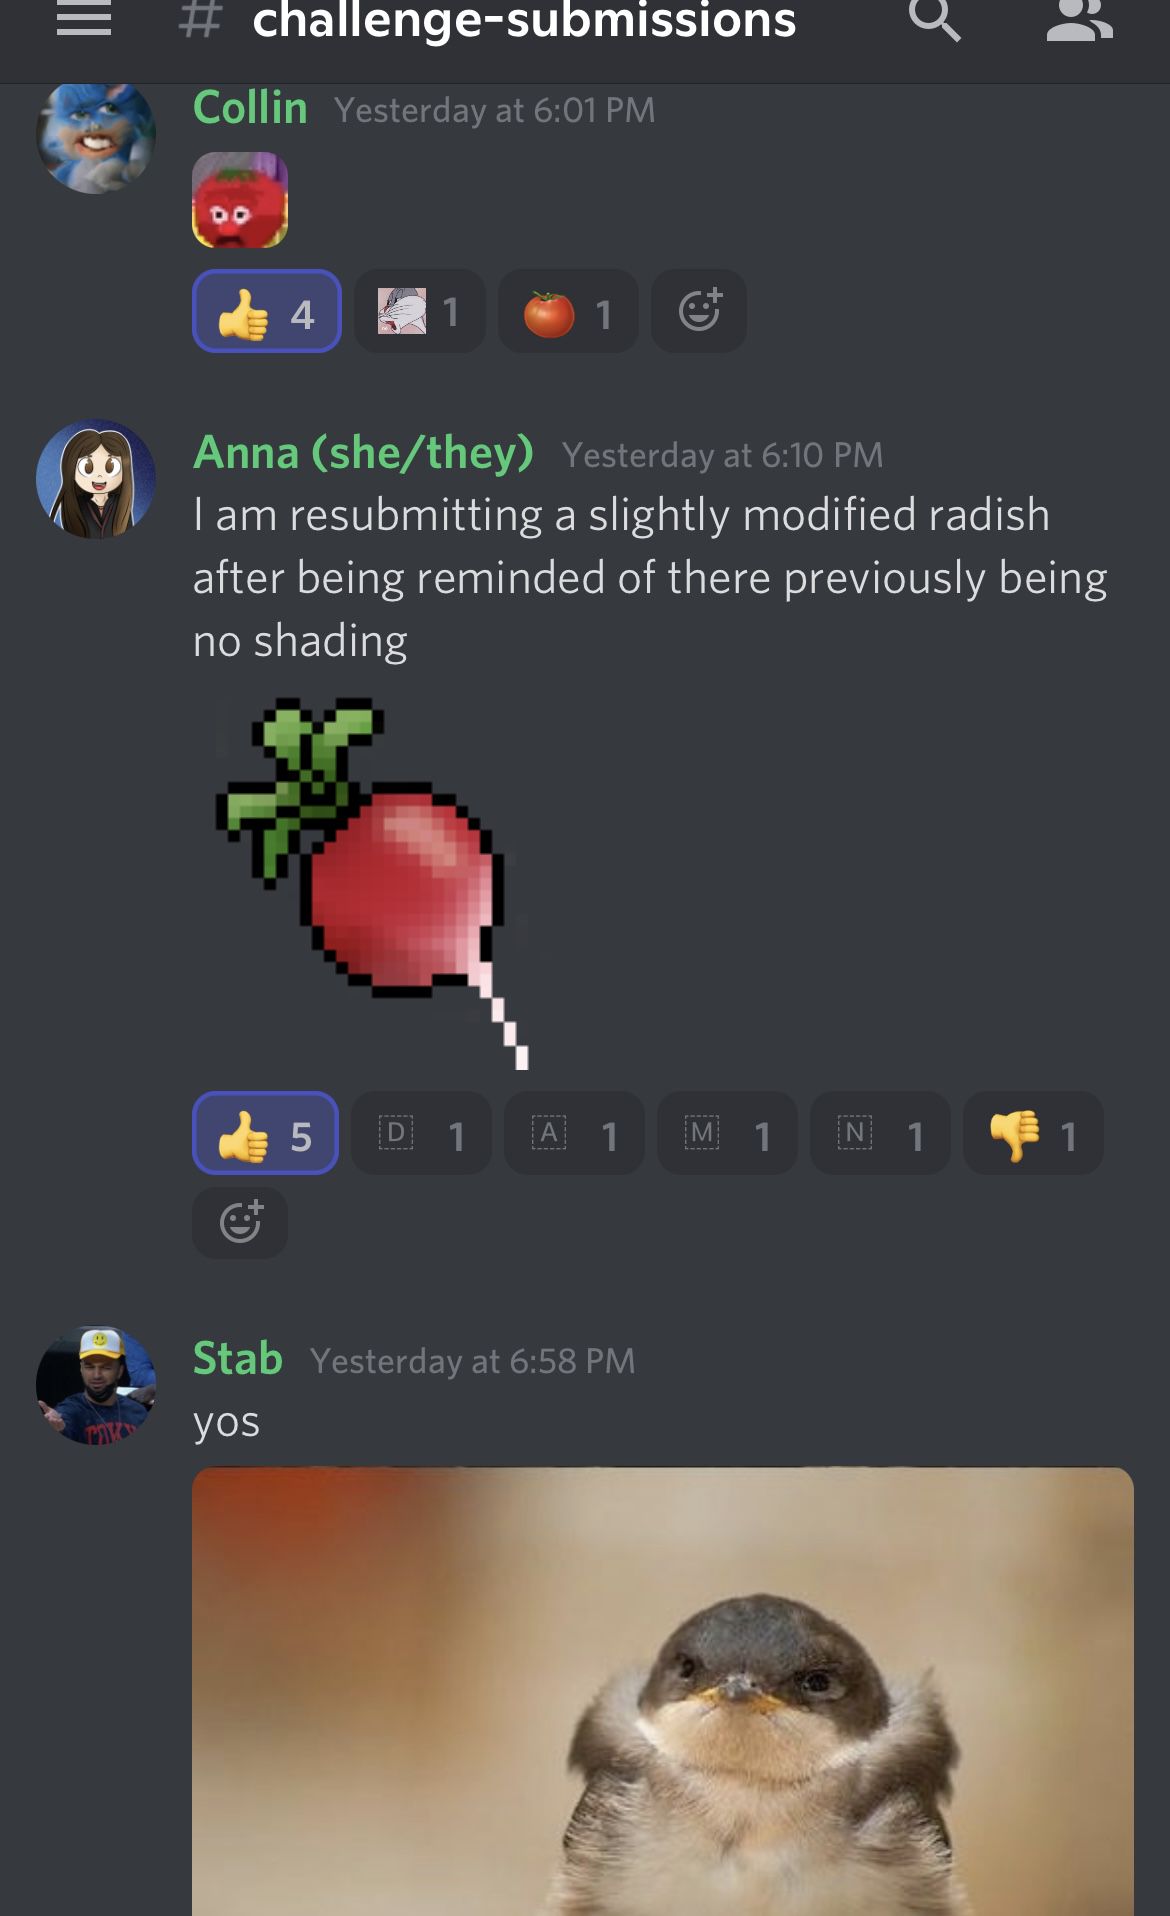
Task: Toggle the letter D reaction
Action: pos(421,1133)
